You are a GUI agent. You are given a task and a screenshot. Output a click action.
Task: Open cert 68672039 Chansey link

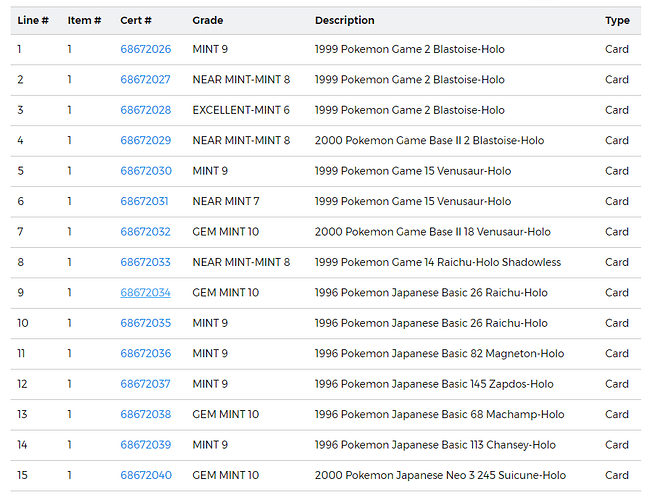tap(145, 445)
